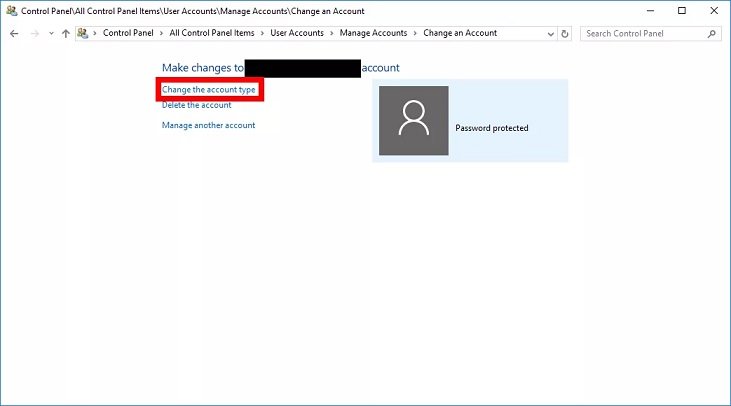Maximize the Control Panel window
Screen dimensions: 731x406
click(681, 10)
